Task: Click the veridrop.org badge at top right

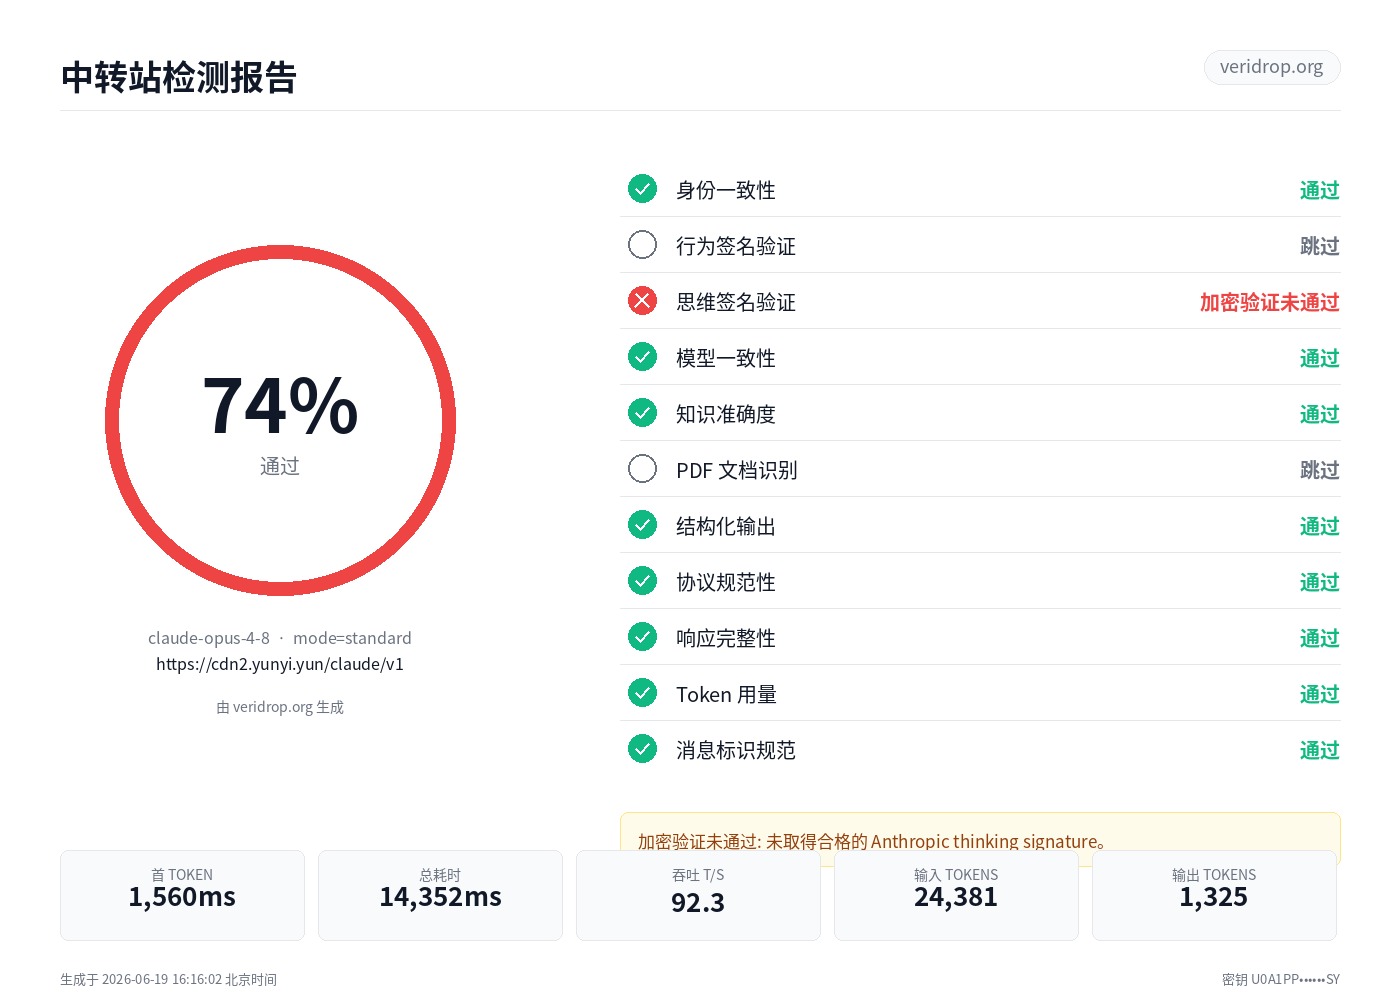Action: pyautogui.click(x=1272, y=67)
